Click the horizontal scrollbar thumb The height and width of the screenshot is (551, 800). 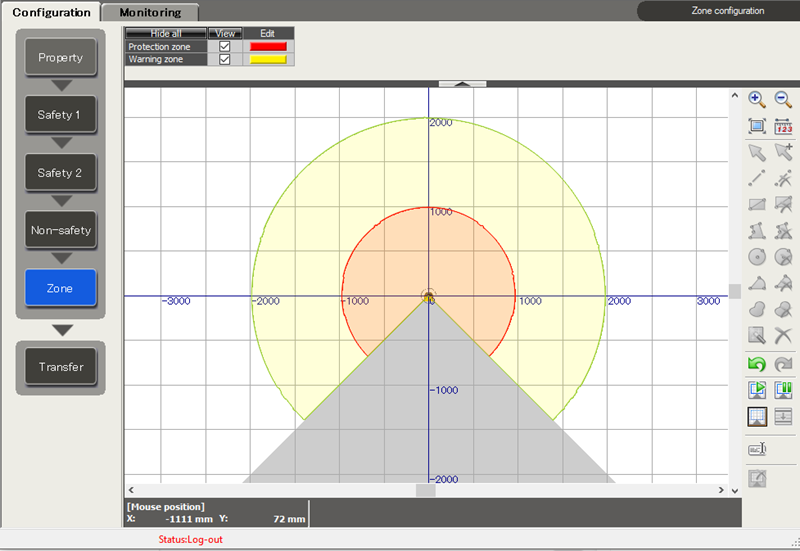(426, 490)
